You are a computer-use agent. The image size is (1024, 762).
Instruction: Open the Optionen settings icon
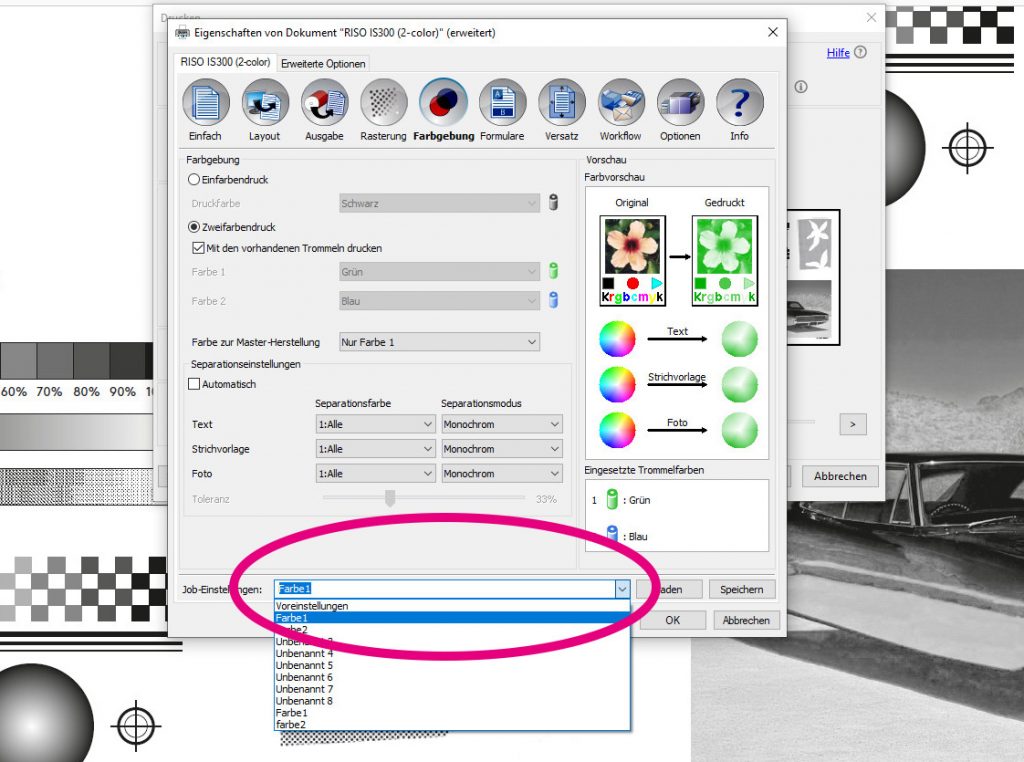[x=680, y=103]
